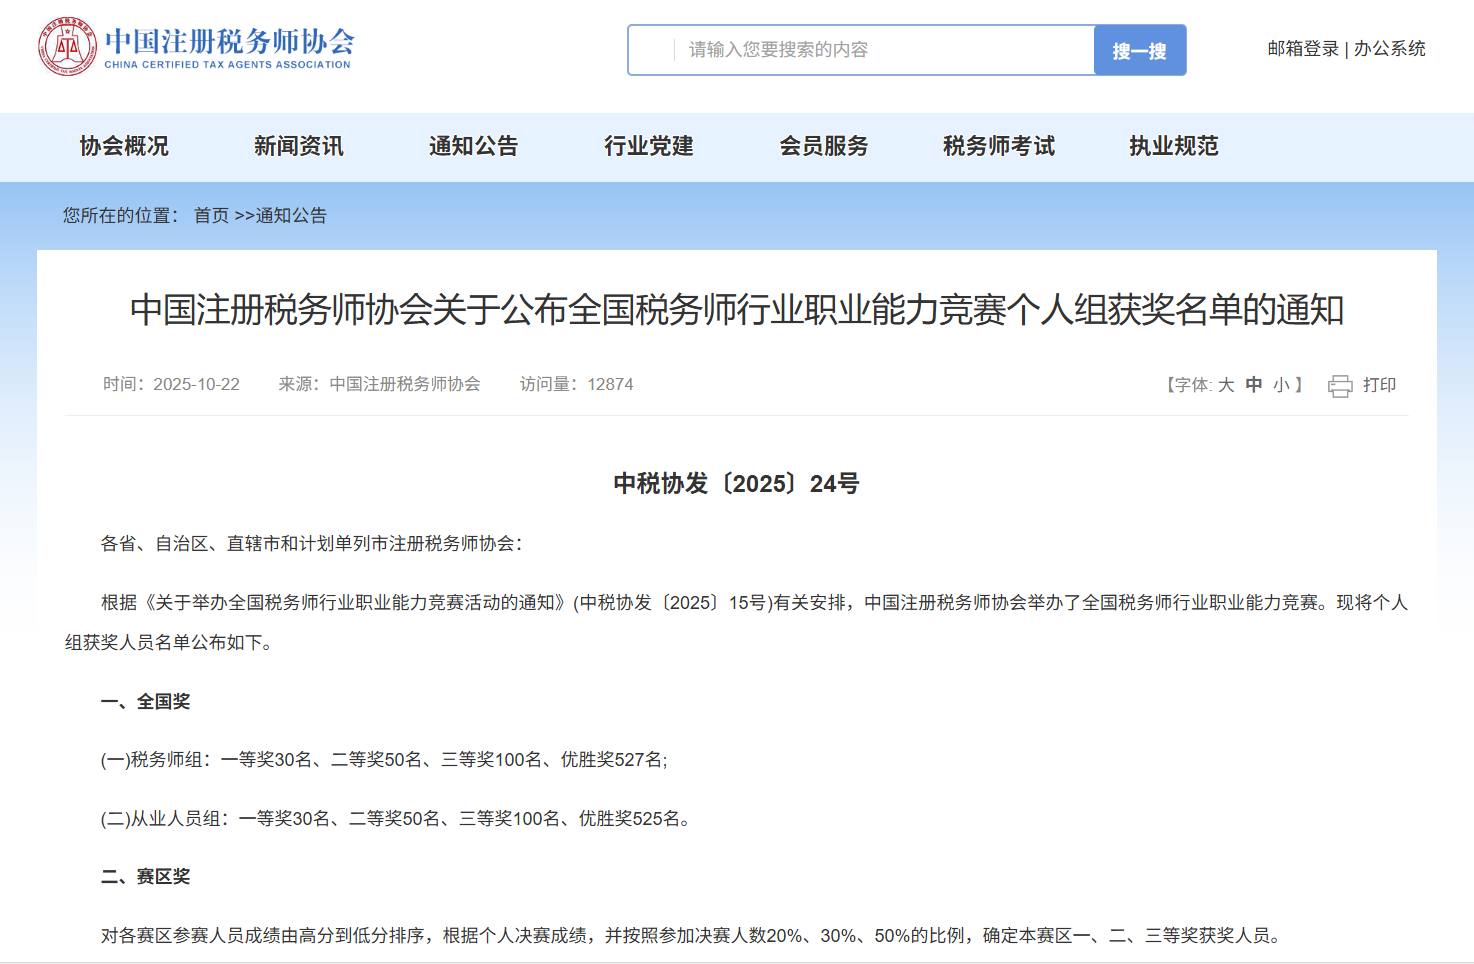Open the 协会概况 navigation menu
Screen dimensions: 1474x964
click(124, 146)
